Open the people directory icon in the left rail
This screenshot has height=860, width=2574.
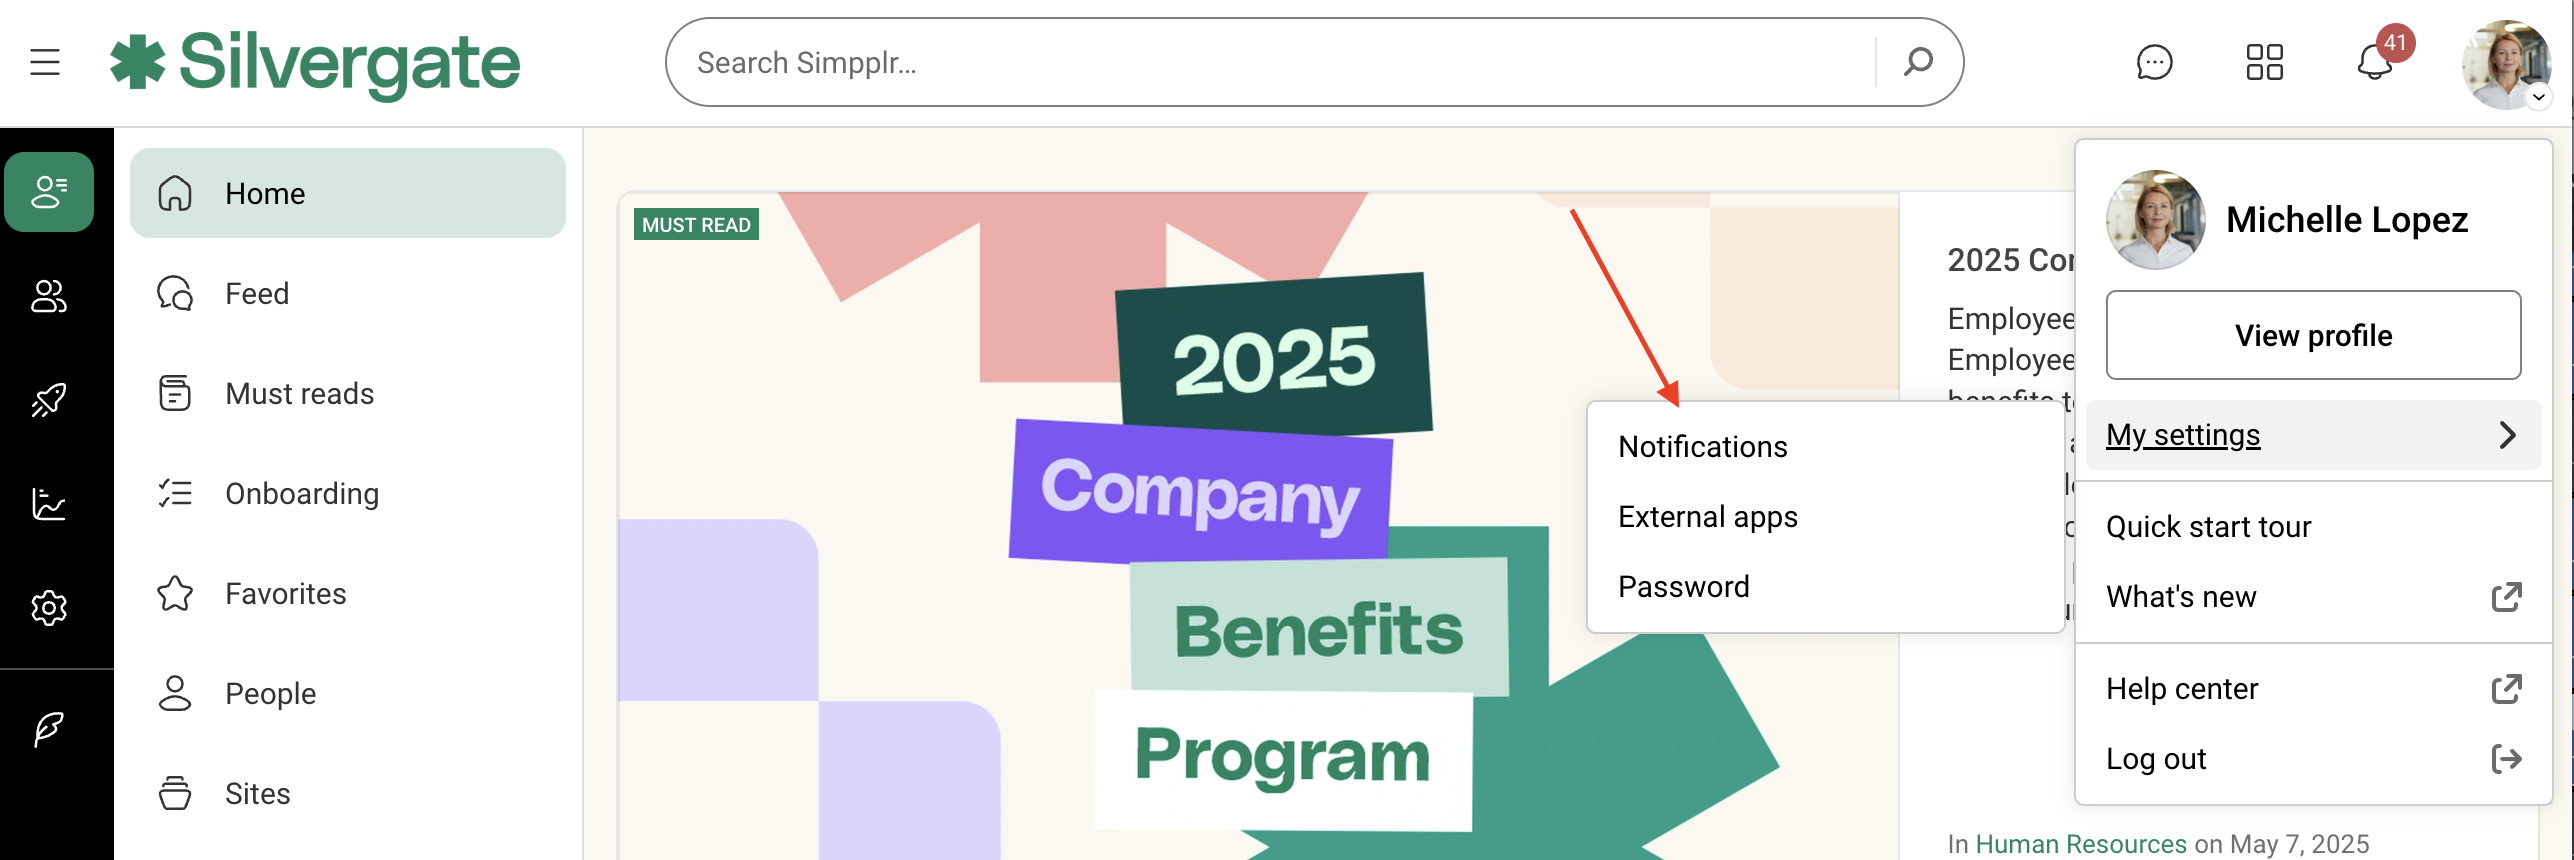point(49,297)
